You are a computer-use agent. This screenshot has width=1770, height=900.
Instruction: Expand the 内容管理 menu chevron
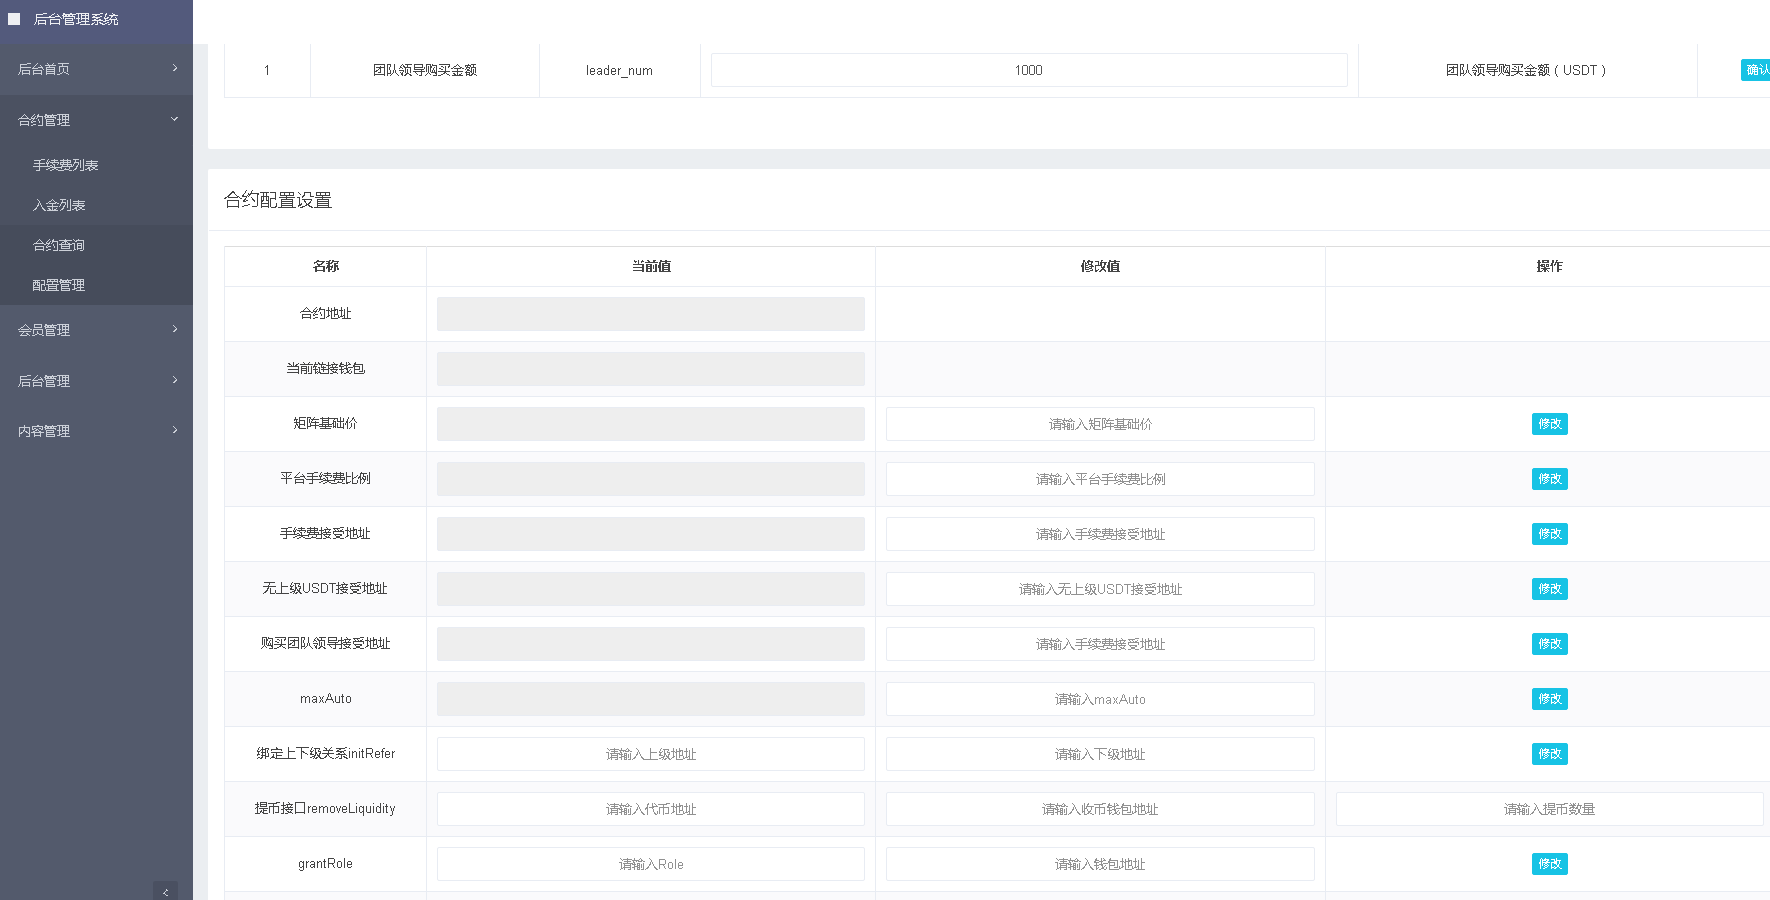coord(175,430)
